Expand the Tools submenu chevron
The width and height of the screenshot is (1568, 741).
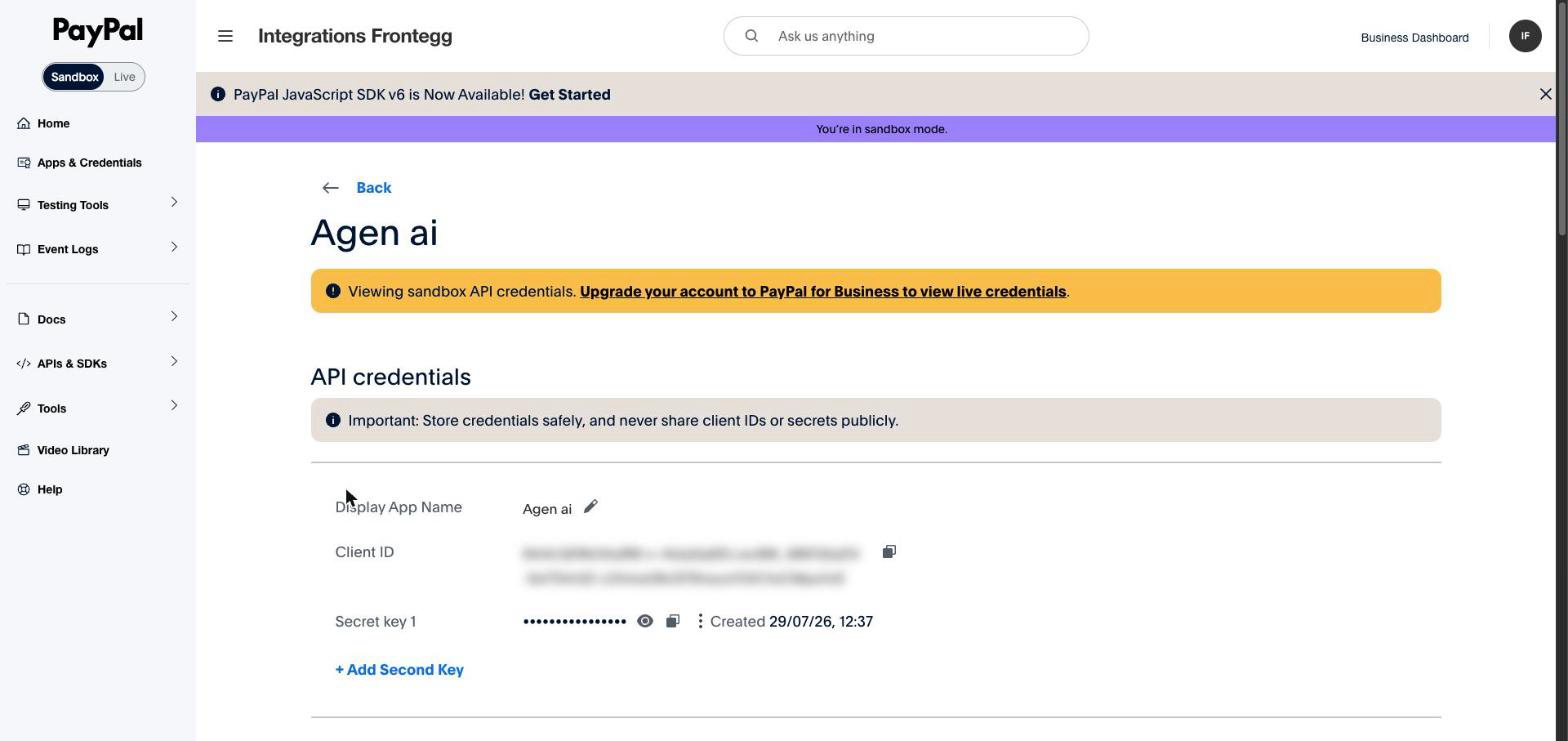tap(174, 406)
